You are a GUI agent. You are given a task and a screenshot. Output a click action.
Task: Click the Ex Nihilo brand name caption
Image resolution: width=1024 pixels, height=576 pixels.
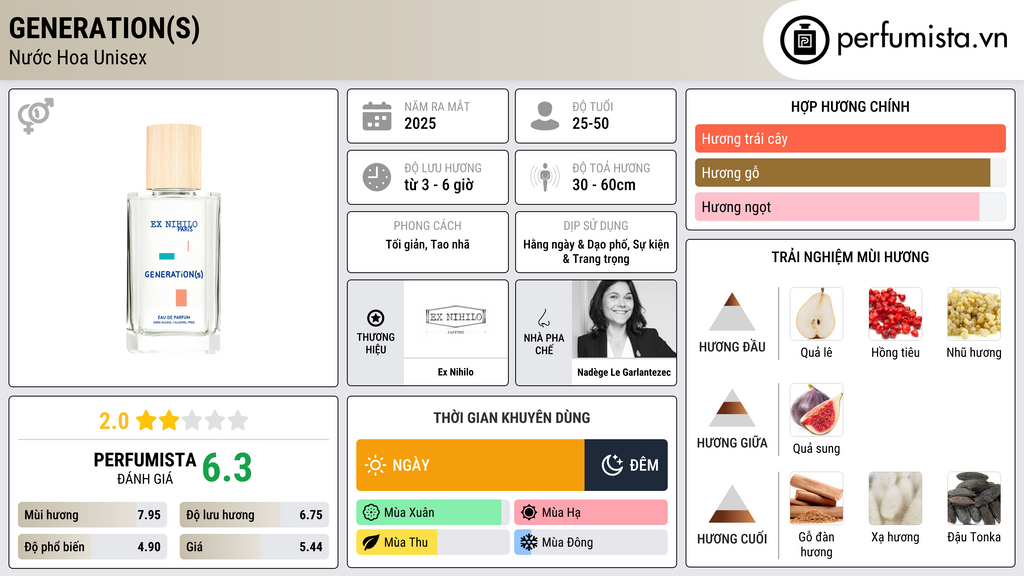(x=456, y=372)
